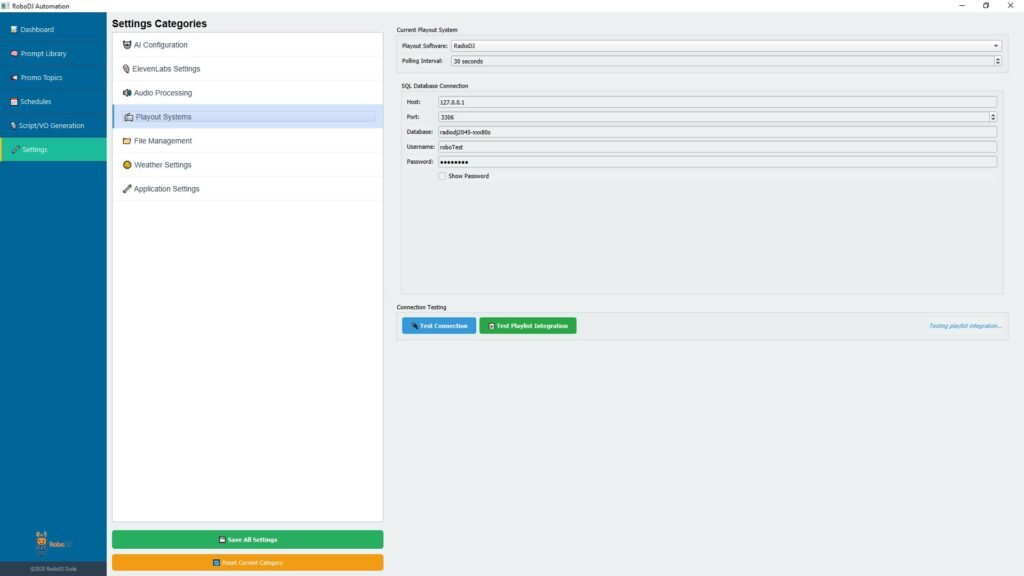
Task: Click the AI Configuration robot icon
Action: point(127,45)
